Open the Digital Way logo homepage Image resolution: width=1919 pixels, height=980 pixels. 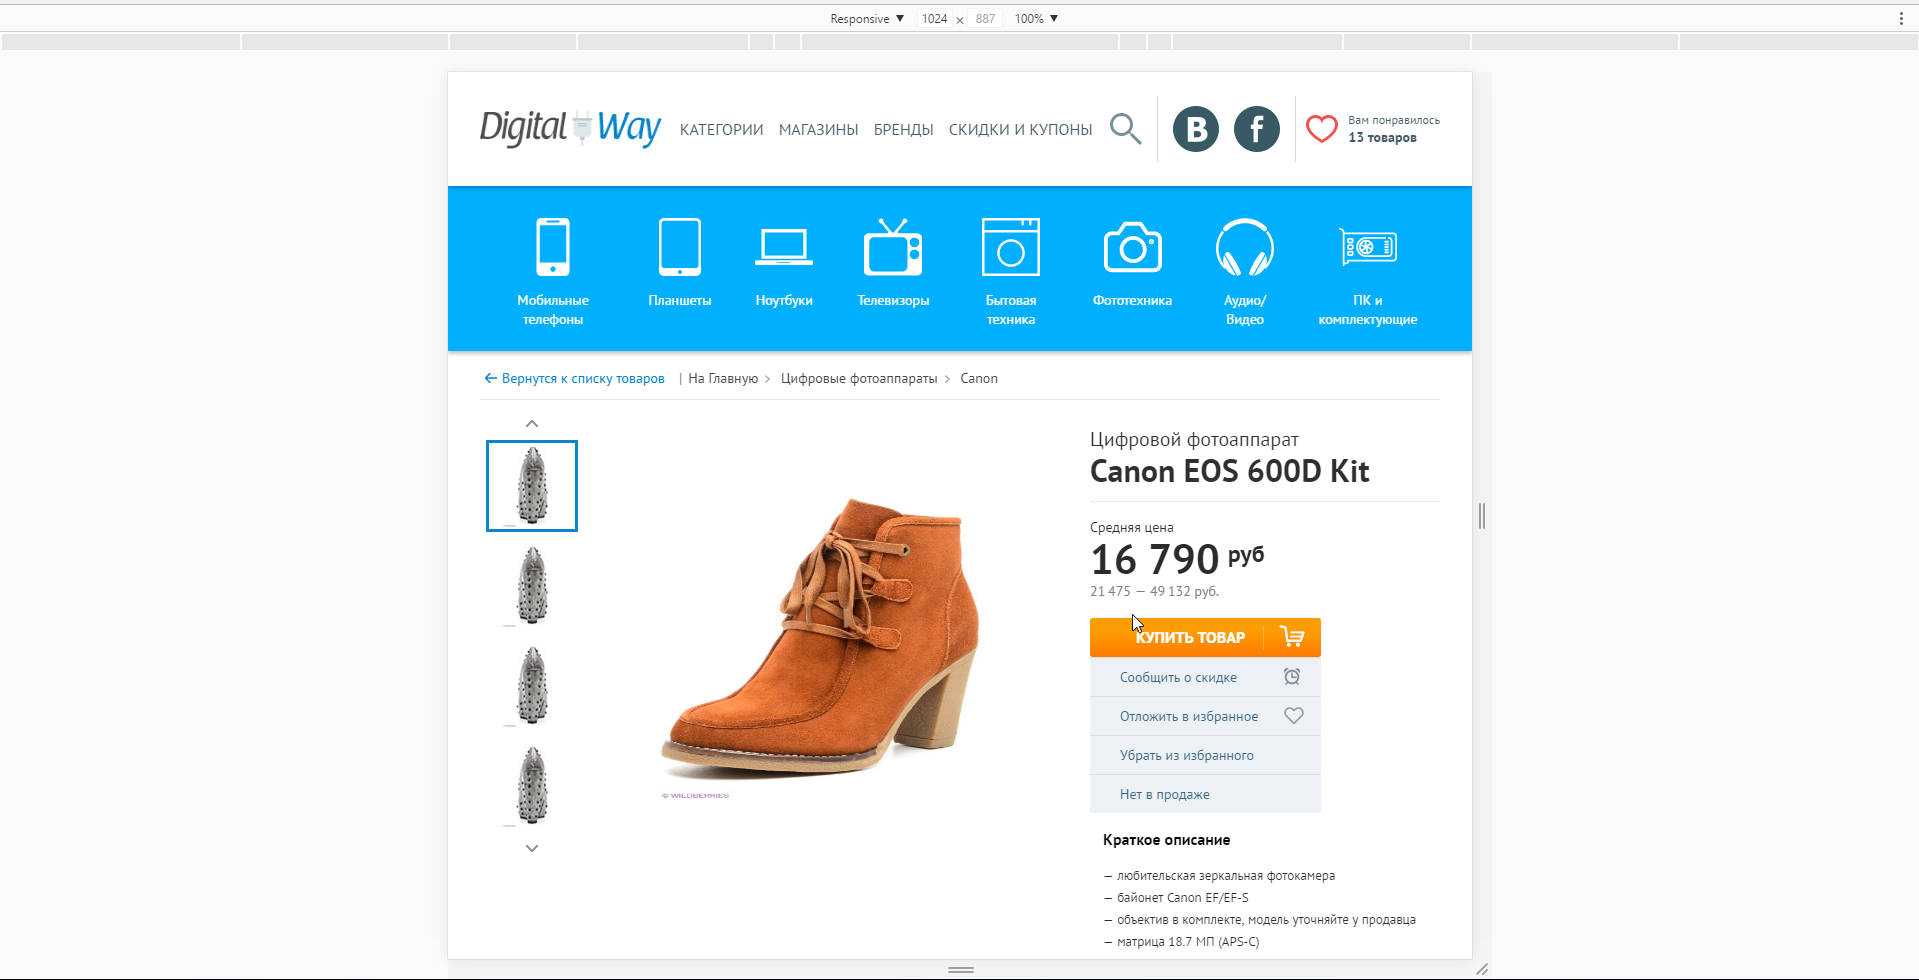pos(570,128)
